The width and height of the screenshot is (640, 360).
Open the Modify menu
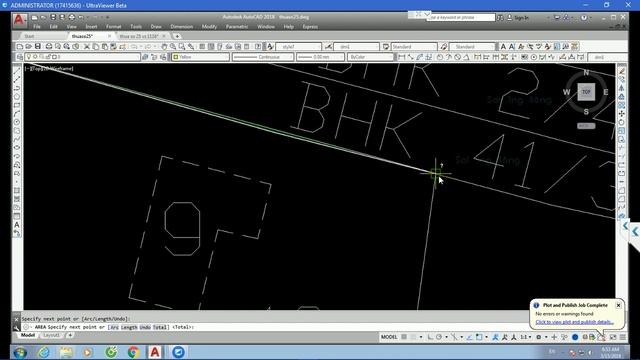click(x=209, y=27)
